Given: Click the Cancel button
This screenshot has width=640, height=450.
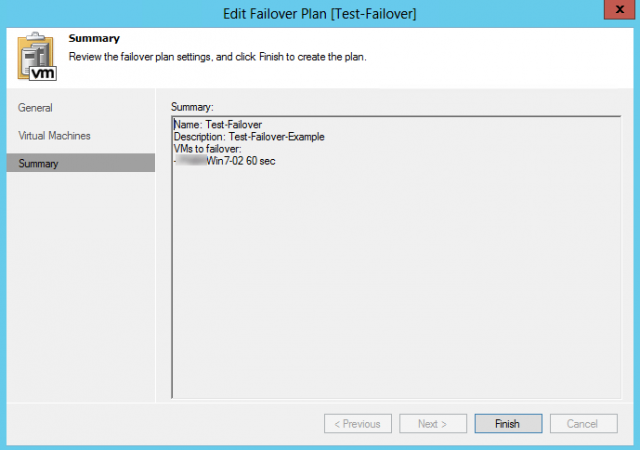Looking at the screenshot, I should (x=583, y=424).
